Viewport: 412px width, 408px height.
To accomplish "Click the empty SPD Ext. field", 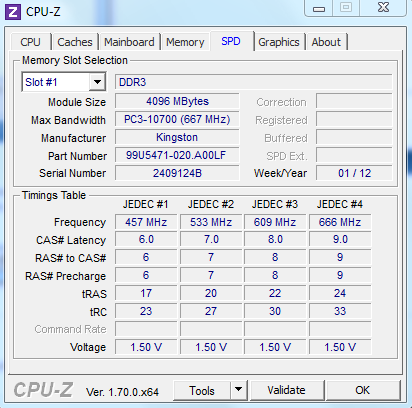I will click(x=354, y=155).
